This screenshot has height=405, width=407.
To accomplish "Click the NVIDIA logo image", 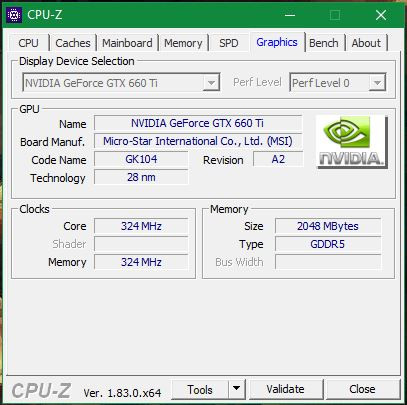I will [352, 142].
